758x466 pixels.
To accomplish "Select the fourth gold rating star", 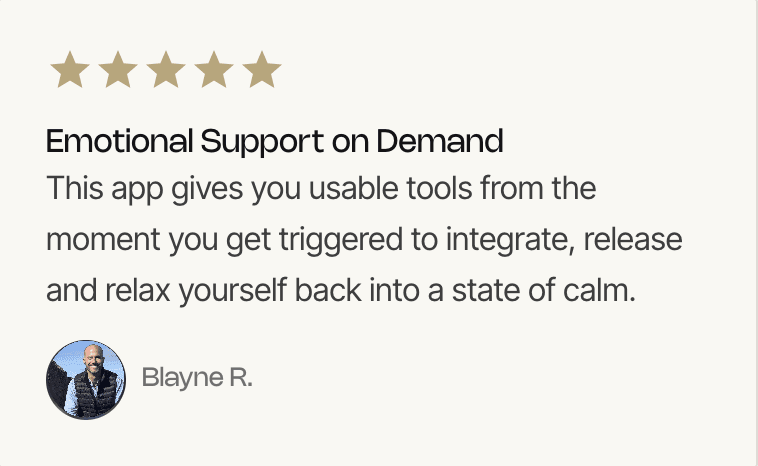I will click(x=214, y=70).
